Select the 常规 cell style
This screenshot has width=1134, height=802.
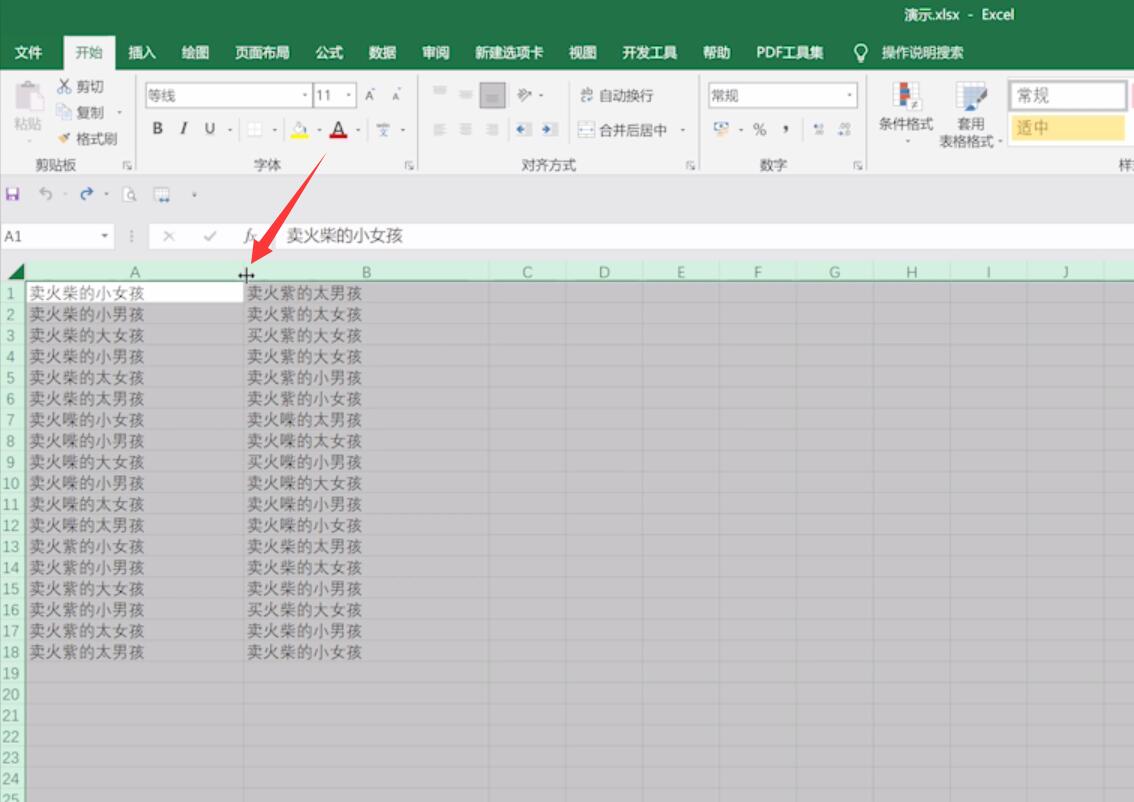1067,95
